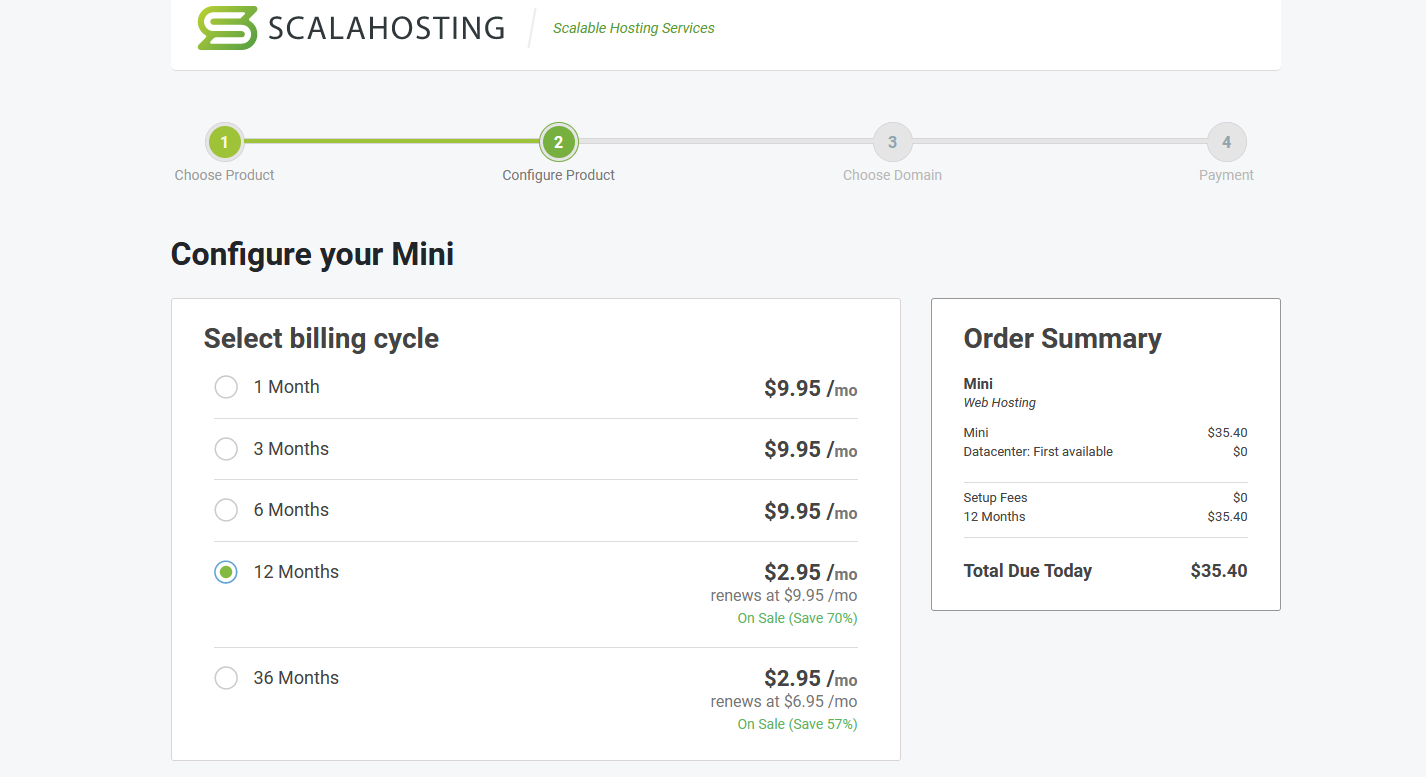Select the 12 Months radio button
This screenshot has width=1426, height=777.
[226, 572]
